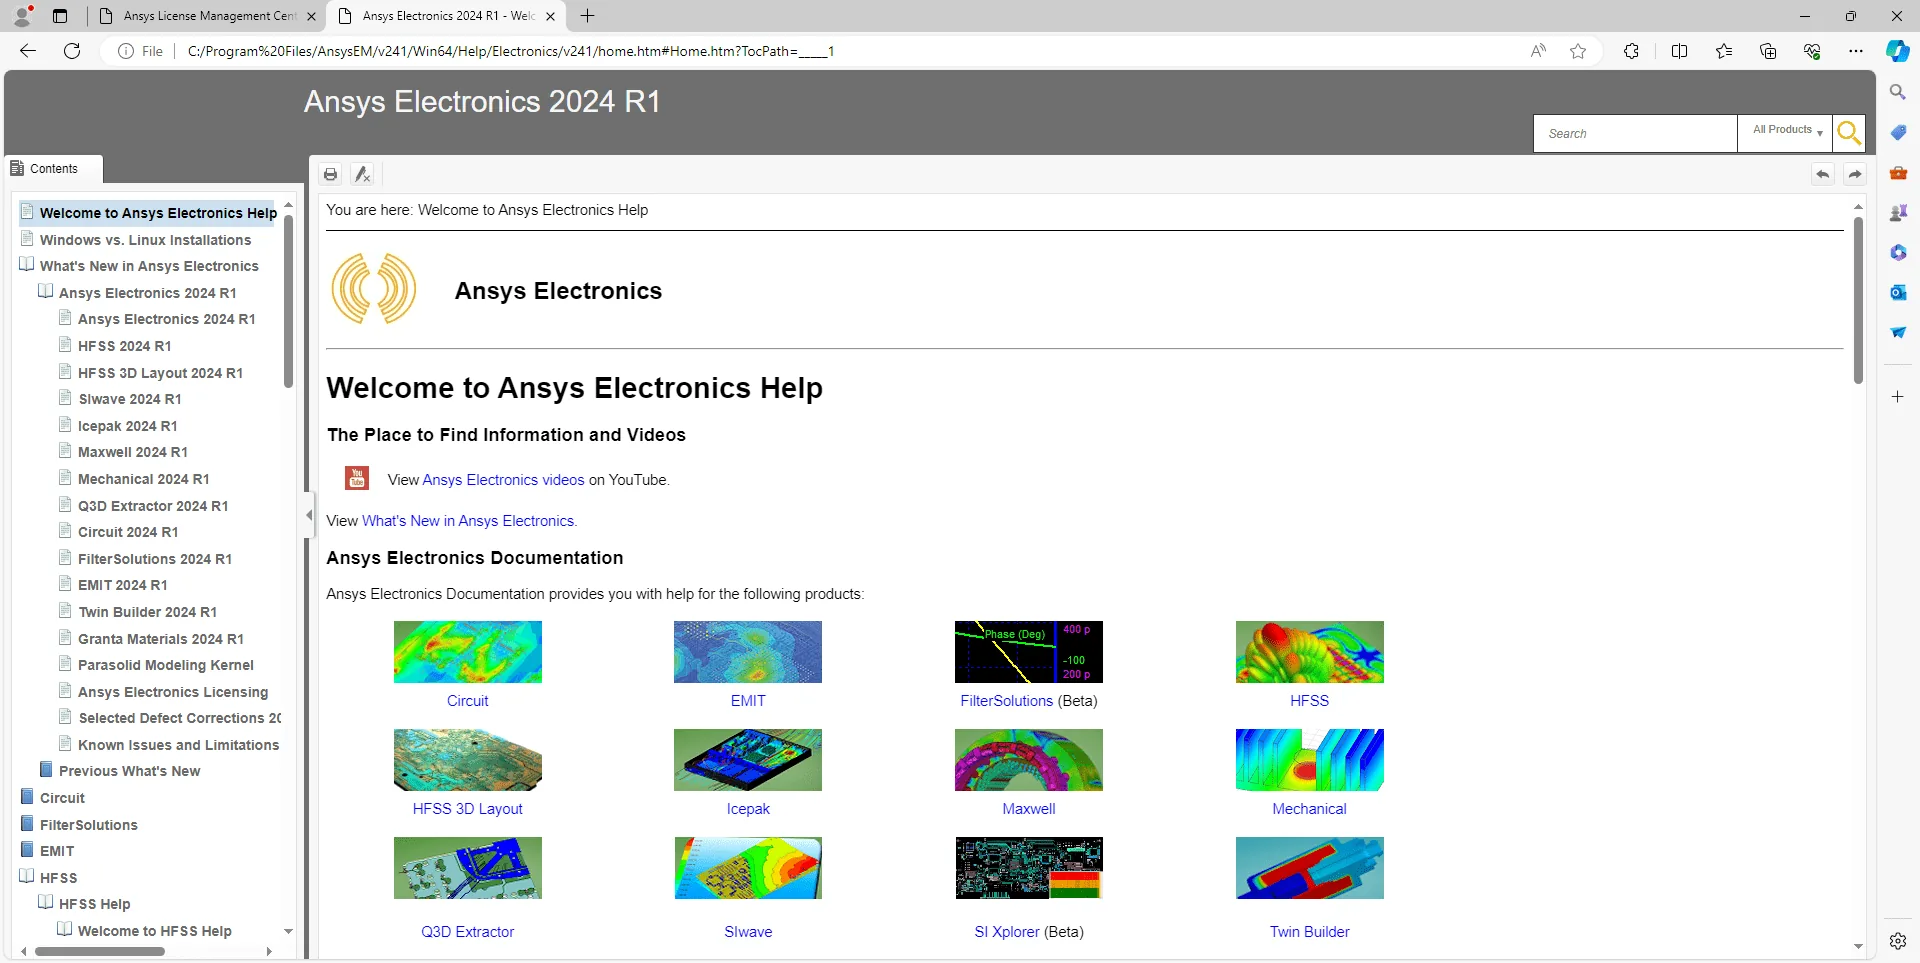Open the sidebar Tools briefcase icon
The image size is (1920, 963).
[1897, 172]
